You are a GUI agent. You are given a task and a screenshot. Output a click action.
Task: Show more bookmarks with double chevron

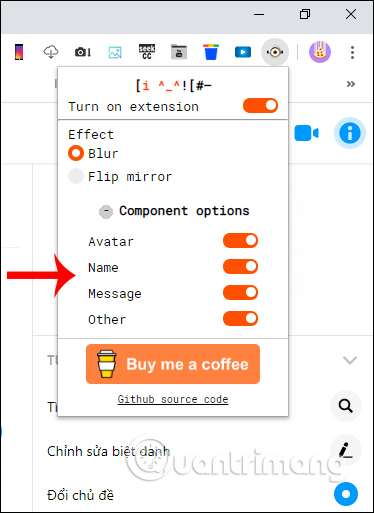pyautogui.click(x=351, y=84)
